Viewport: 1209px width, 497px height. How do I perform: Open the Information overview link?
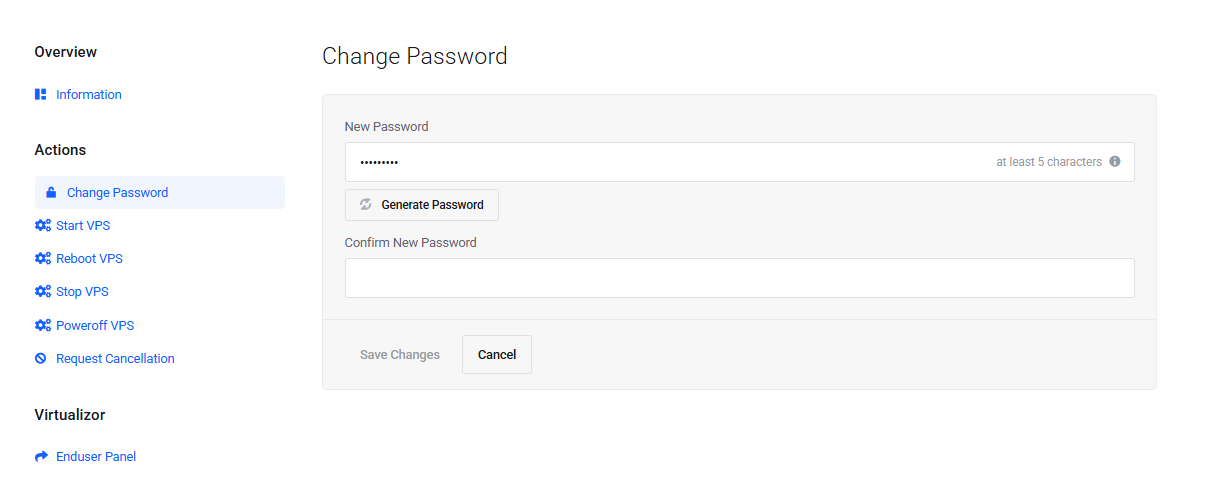[89, 95]
